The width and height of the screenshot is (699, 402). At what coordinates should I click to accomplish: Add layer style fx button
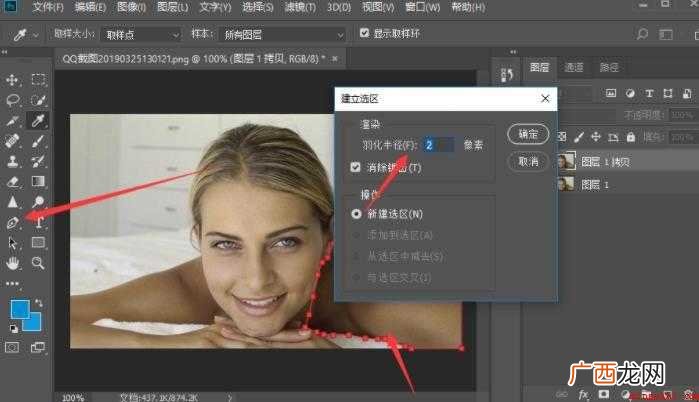pos(583,394)
